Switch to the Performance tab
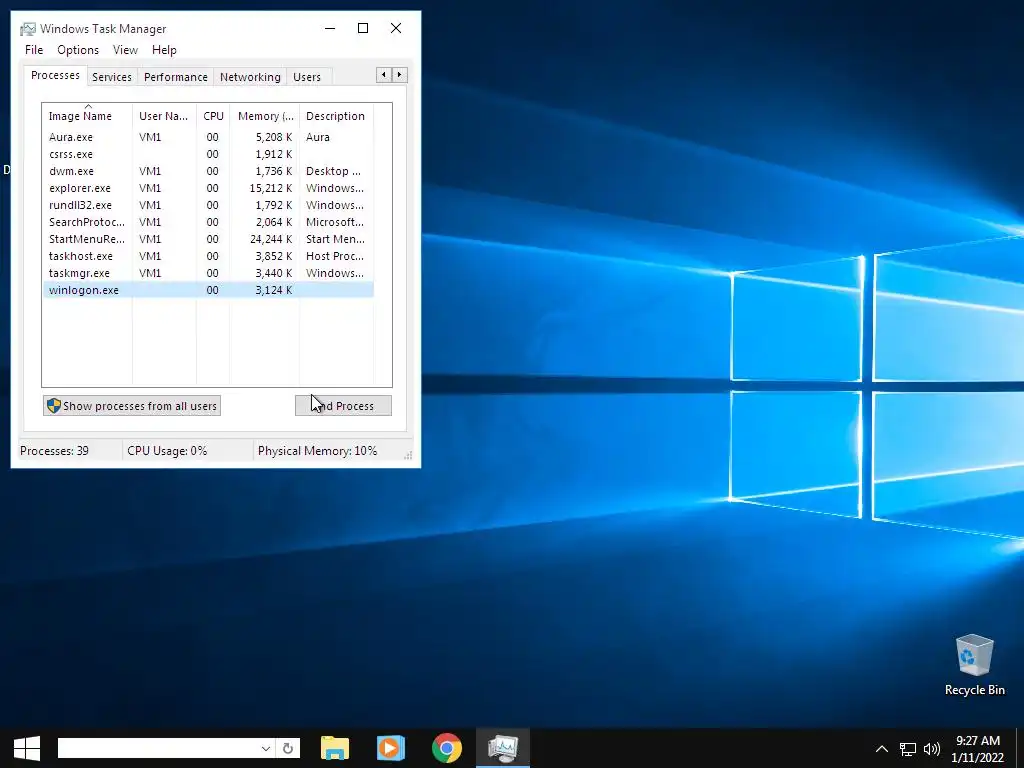Viewport: 1024px width, 768px height. point(176,76)
